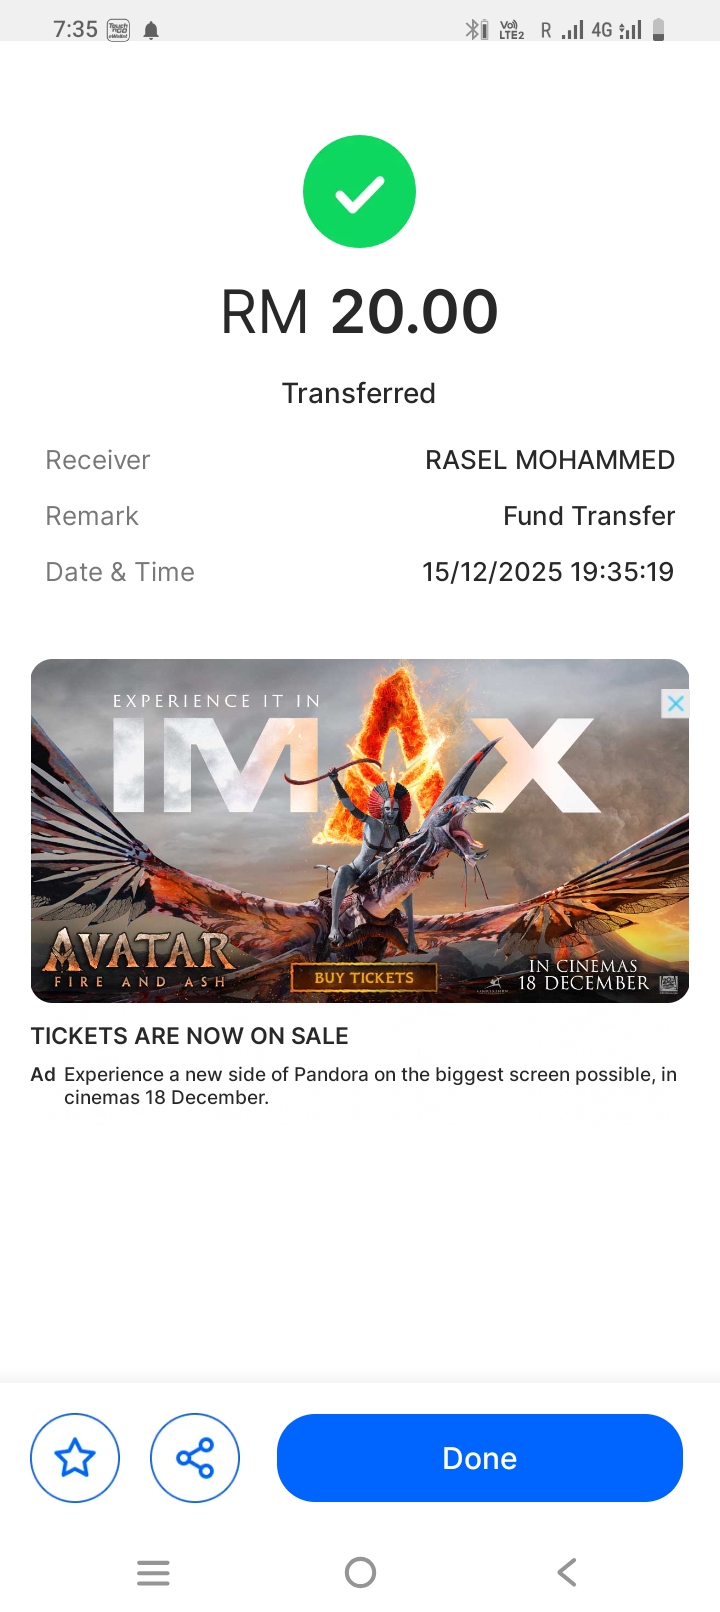
Task: Open the Avatar Fire and Ash banner
Action: [360, 831]
